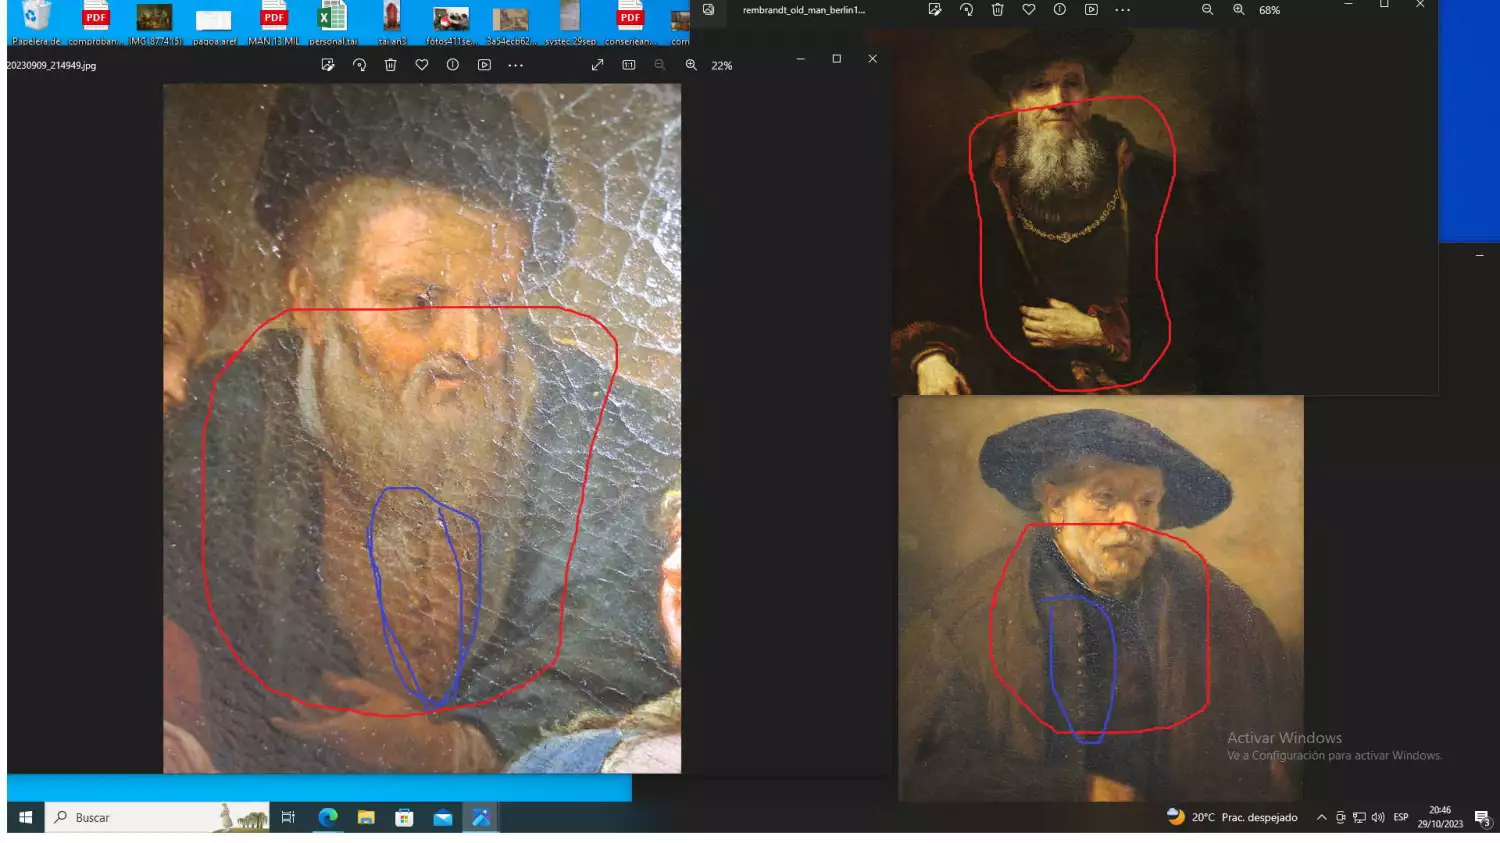Screen dimensions: 1500x843
Task: Expand hidden system tray icons chevron
Action: (1322, 817)
